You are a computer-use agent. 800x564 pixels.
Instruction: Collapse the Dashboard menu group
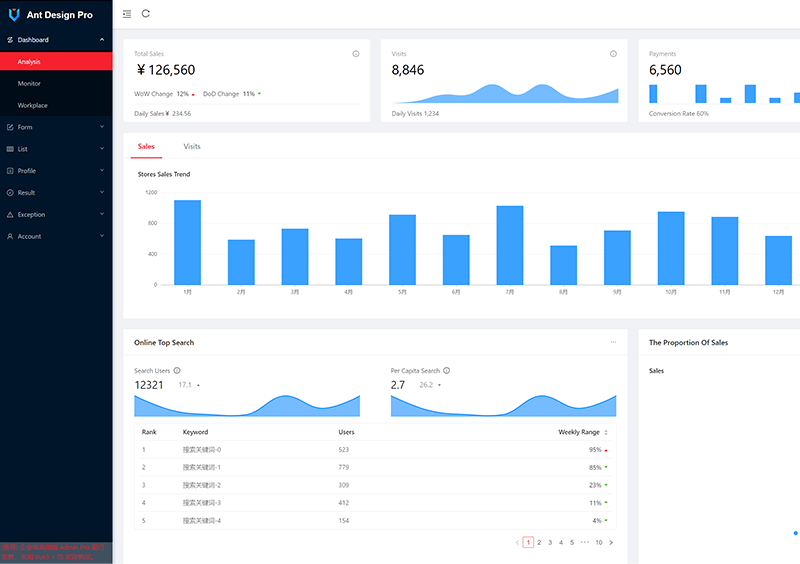pos(56,40)
